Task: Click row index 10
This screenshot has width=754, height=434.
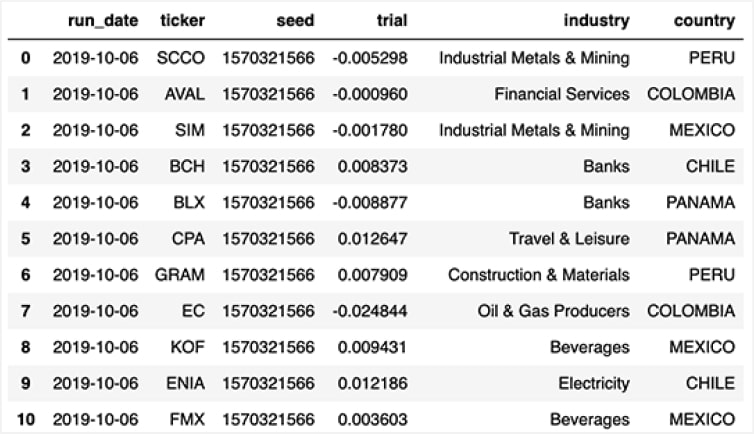Action: click(26, 418)
